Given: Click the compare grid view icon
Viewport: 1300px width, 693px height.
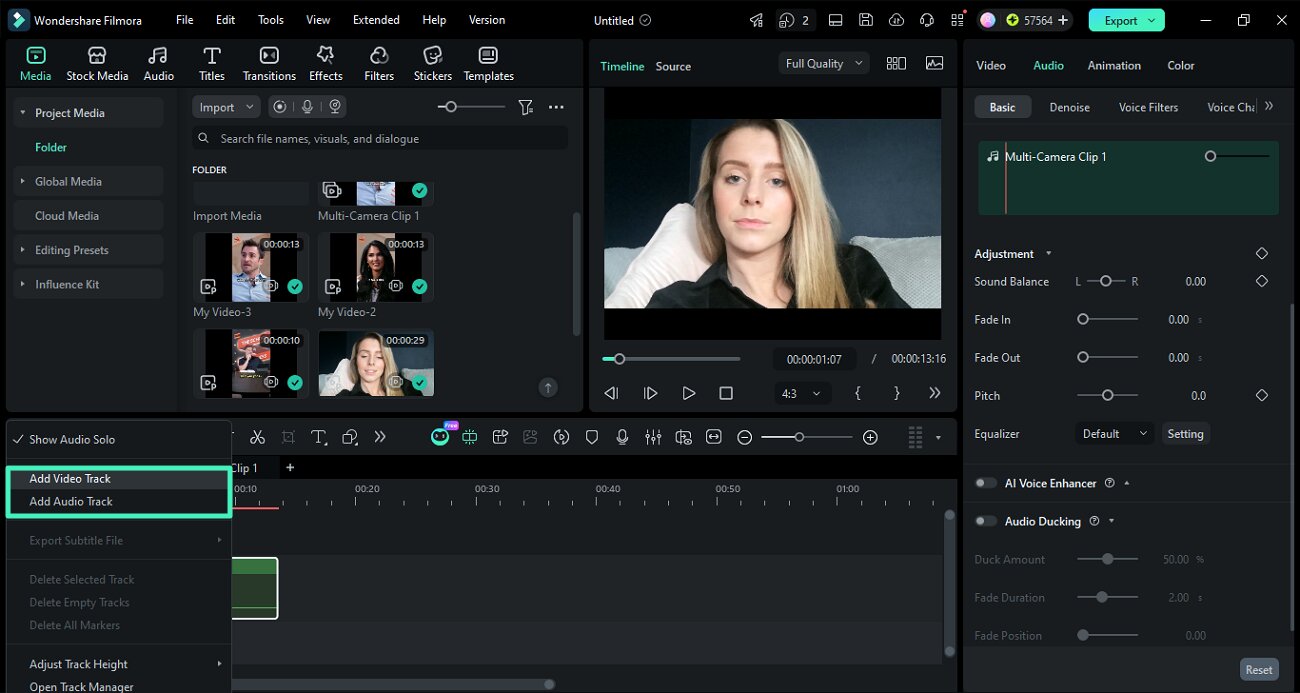Looking at the screenshot, I should coord(896,63).
